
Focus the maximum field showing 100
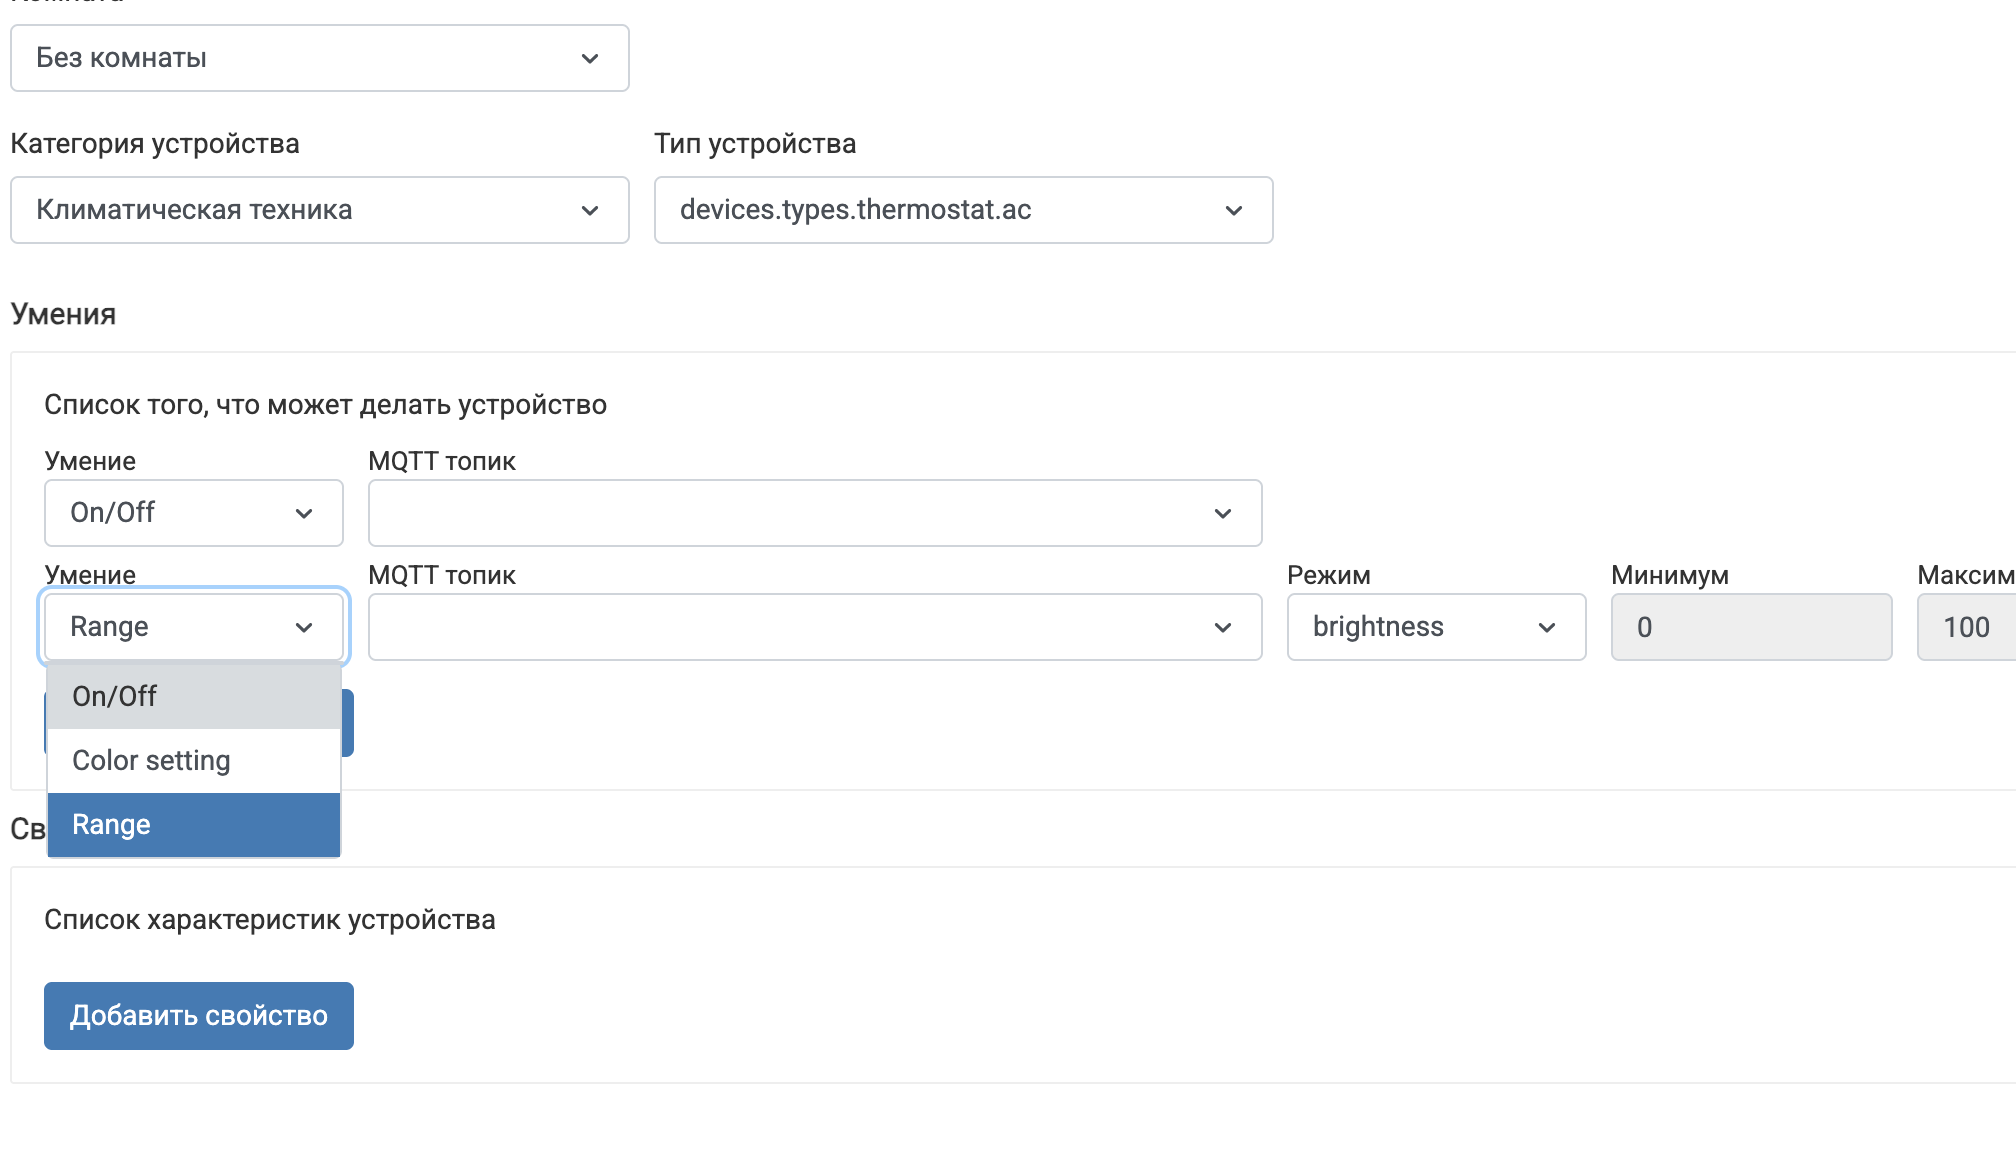pos(1966,627)
